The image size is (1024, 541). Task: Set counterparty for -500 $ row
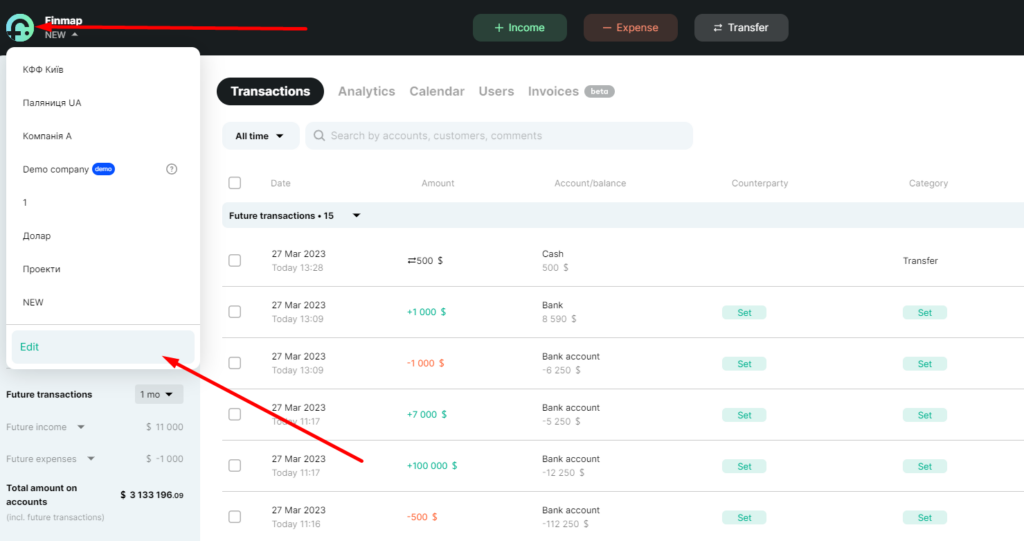744,517
